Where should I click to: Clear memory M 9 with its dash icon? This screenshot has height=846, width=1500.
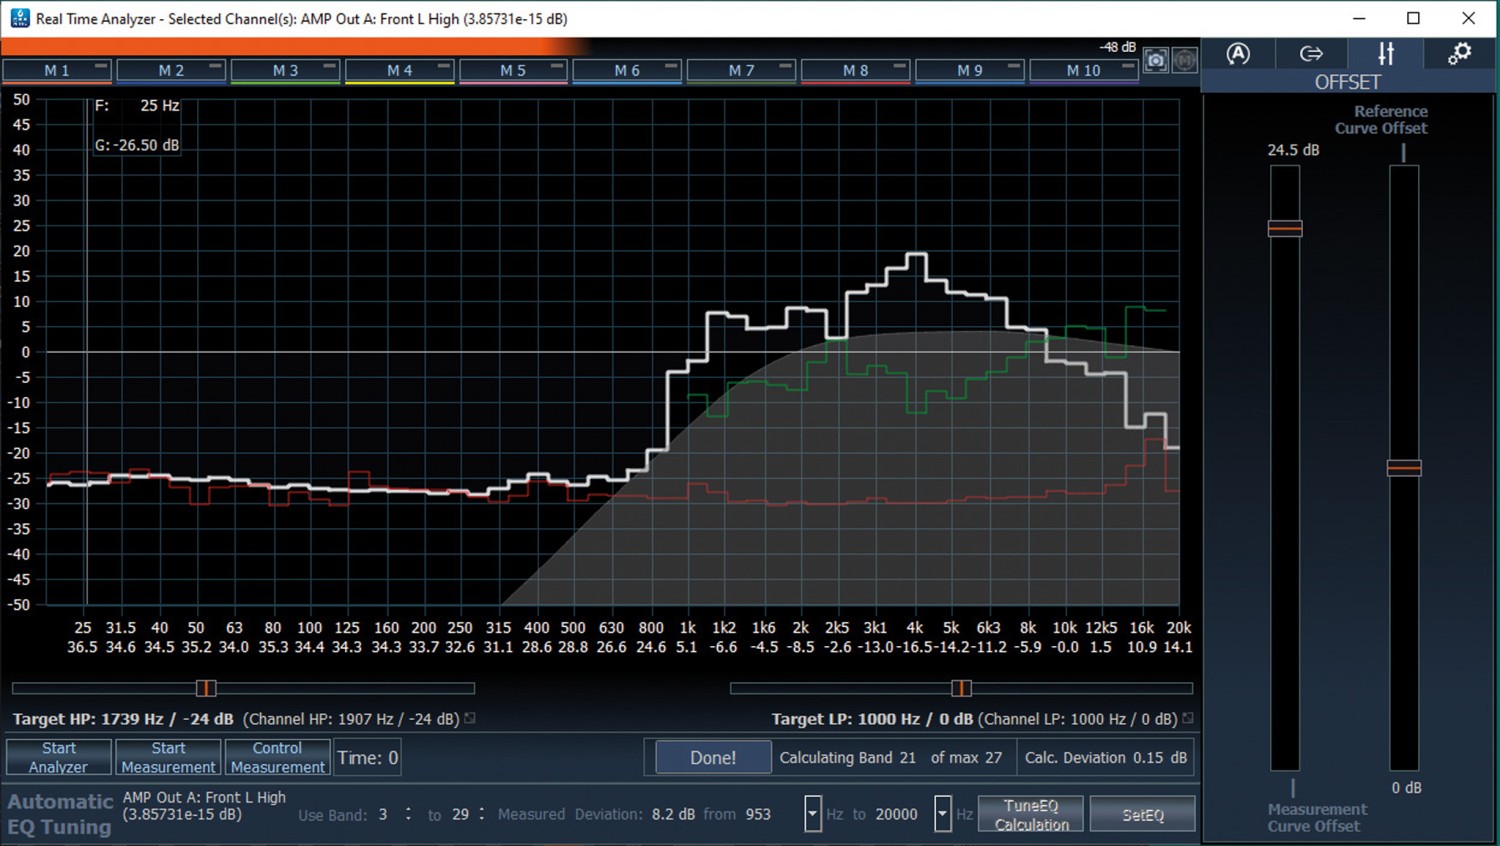[1013, 66]
